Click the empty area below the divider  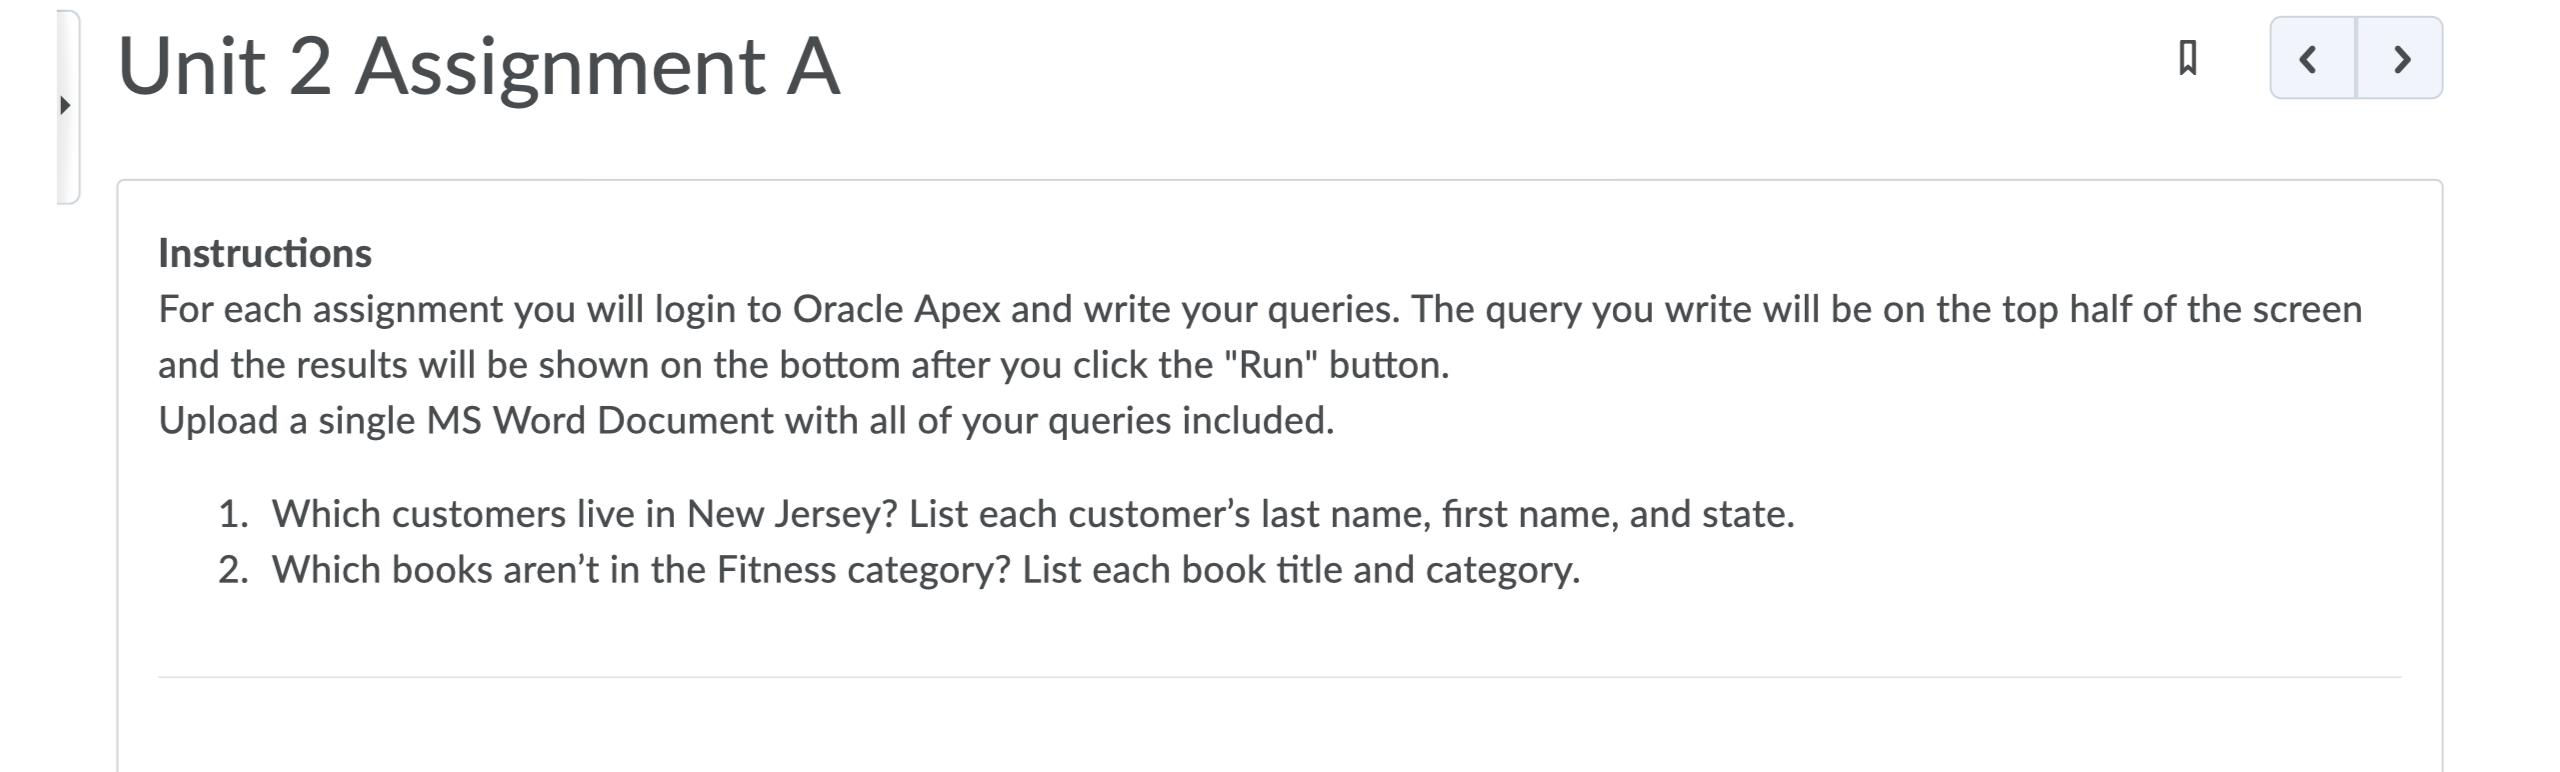1279,727
